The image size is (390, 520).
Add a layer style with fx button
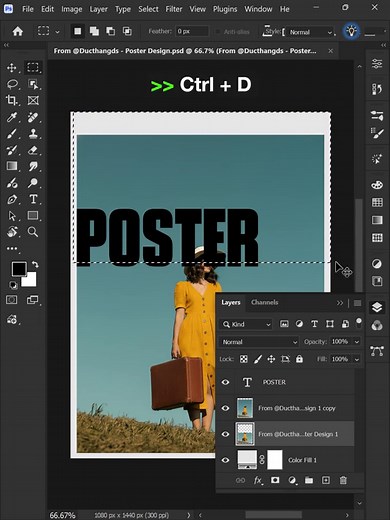click(258, 480)
